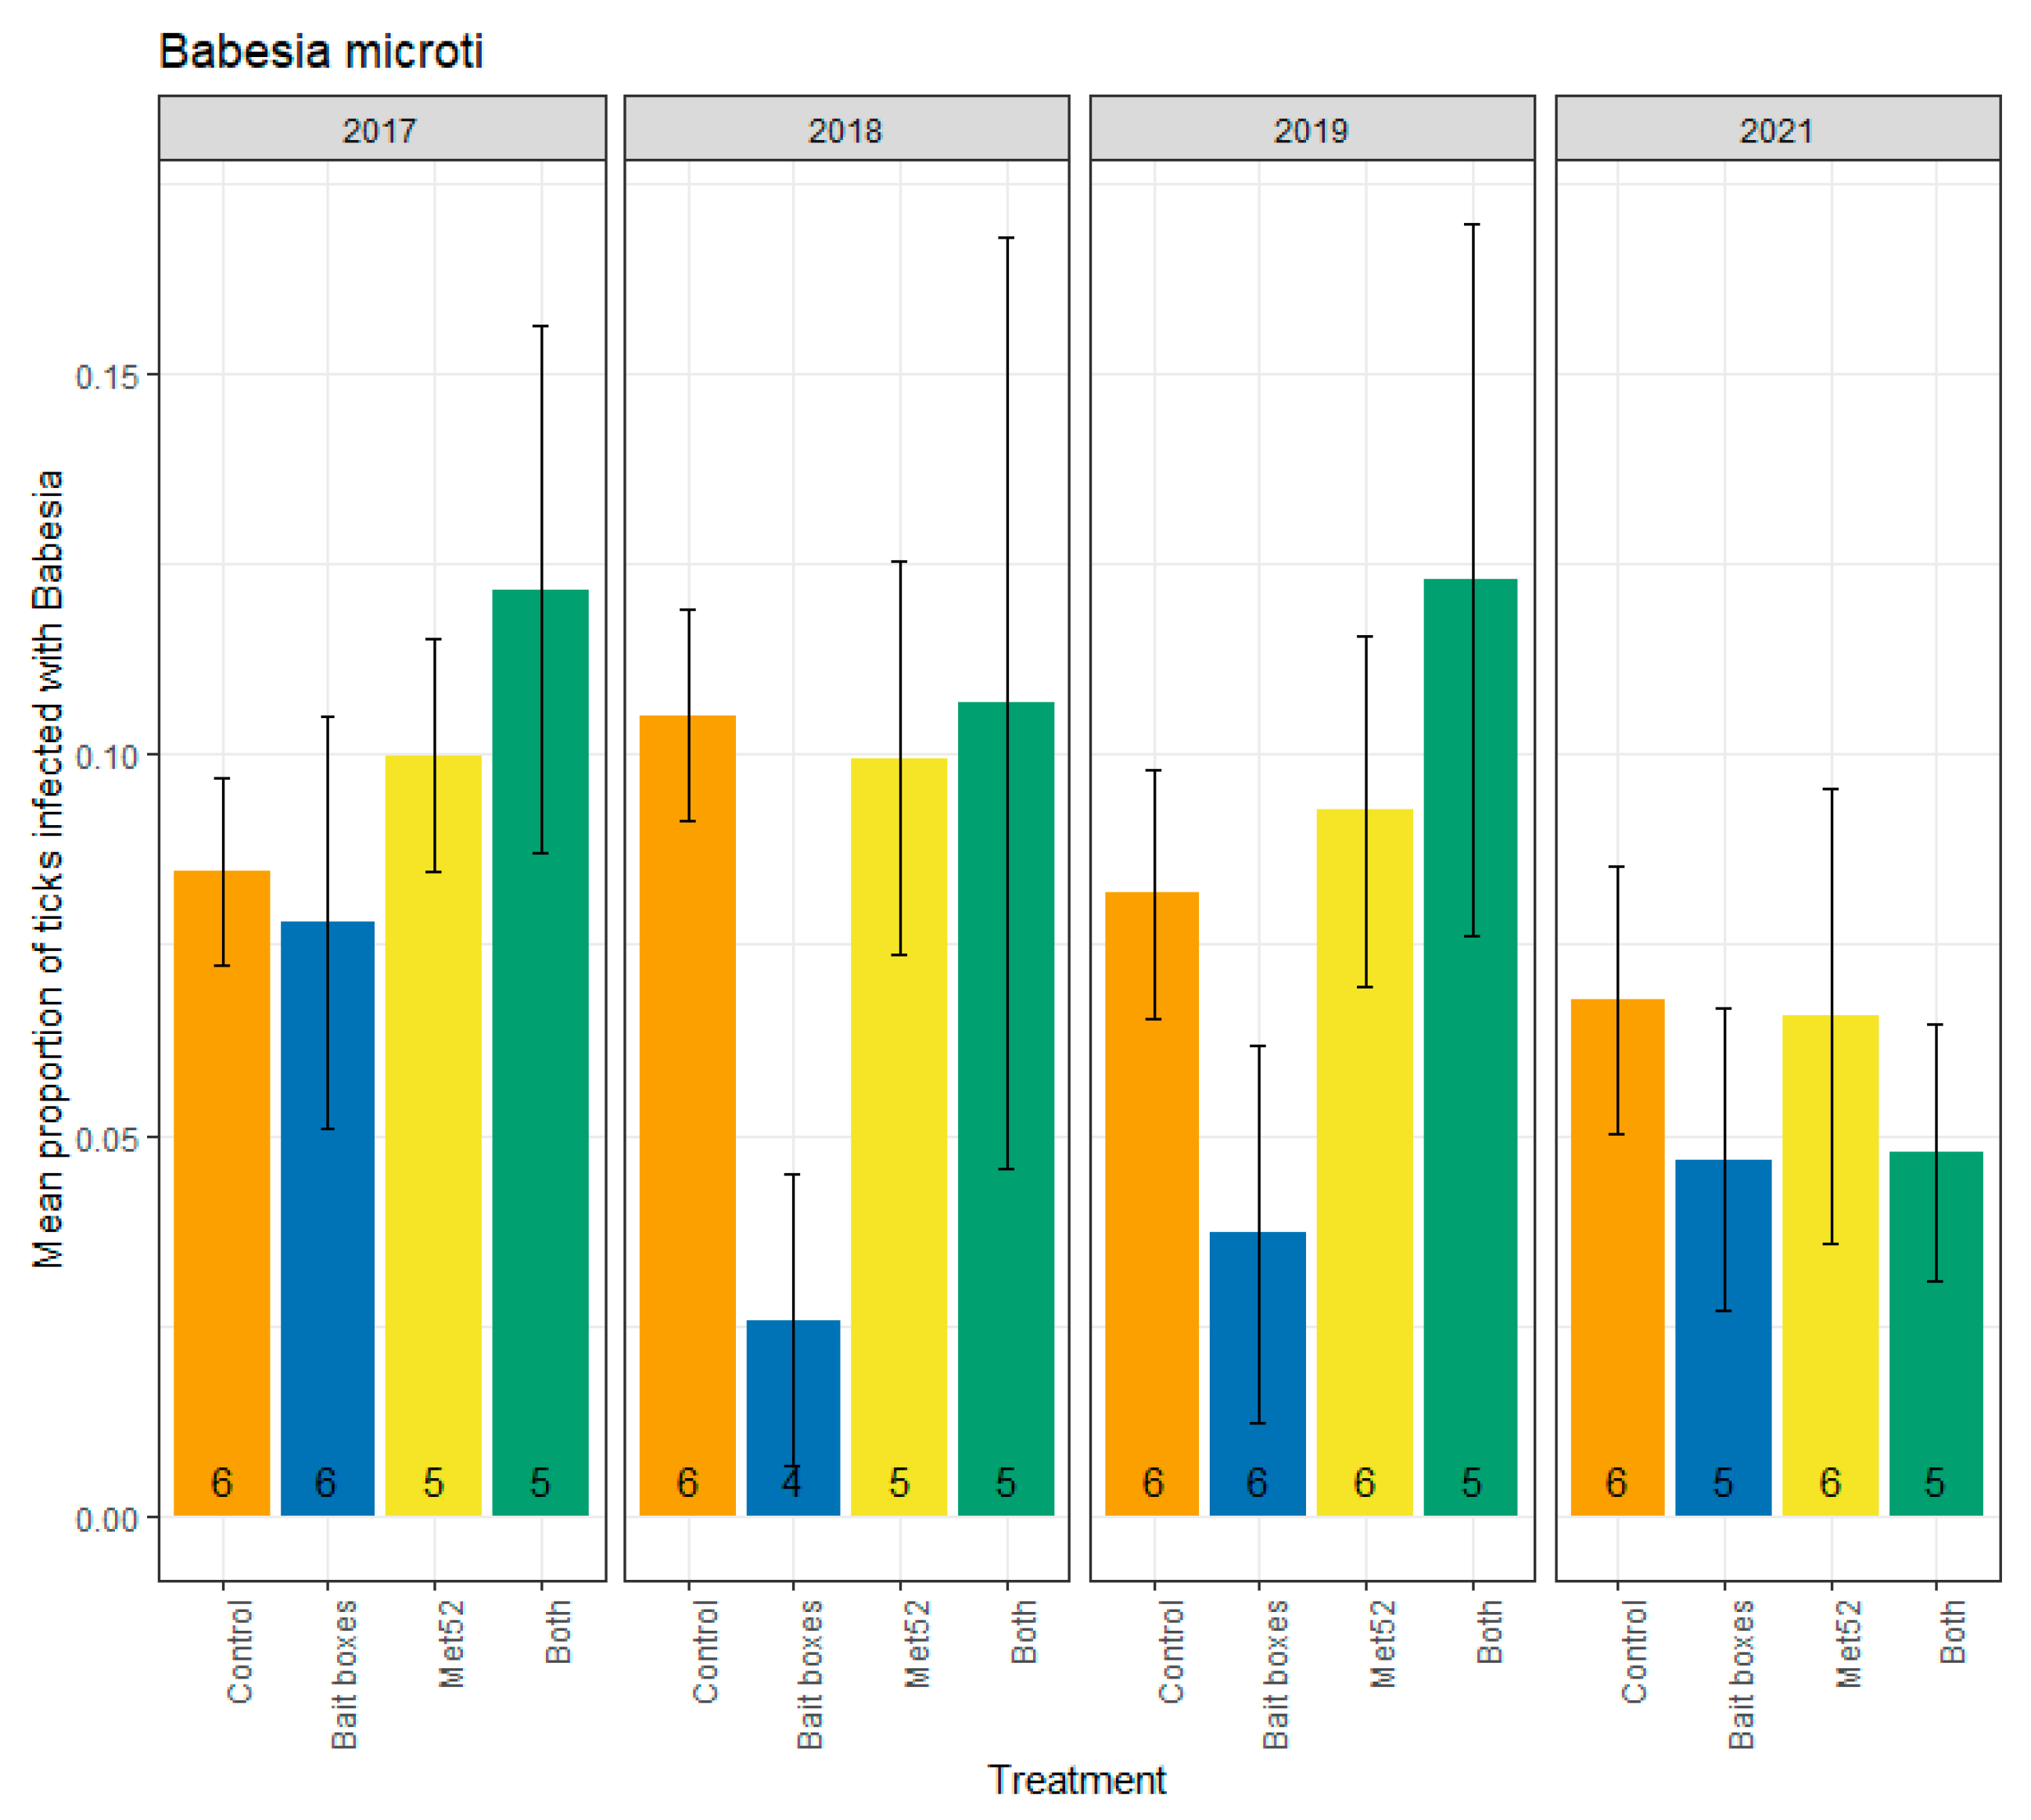Click the 2018 facet header
2031x1820 pixels.
click(846, 130)
